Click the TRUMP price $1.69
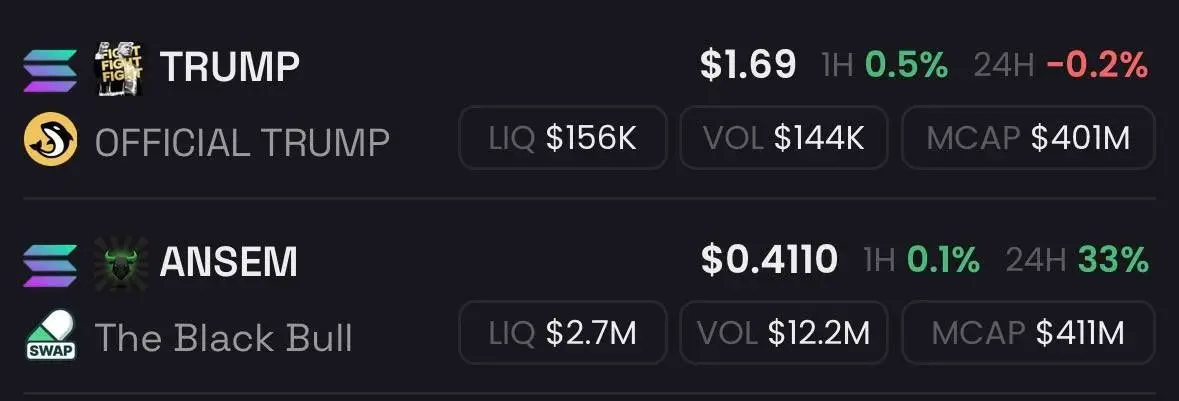Screen dimensions: 1179x401 (x=747, y=65)
